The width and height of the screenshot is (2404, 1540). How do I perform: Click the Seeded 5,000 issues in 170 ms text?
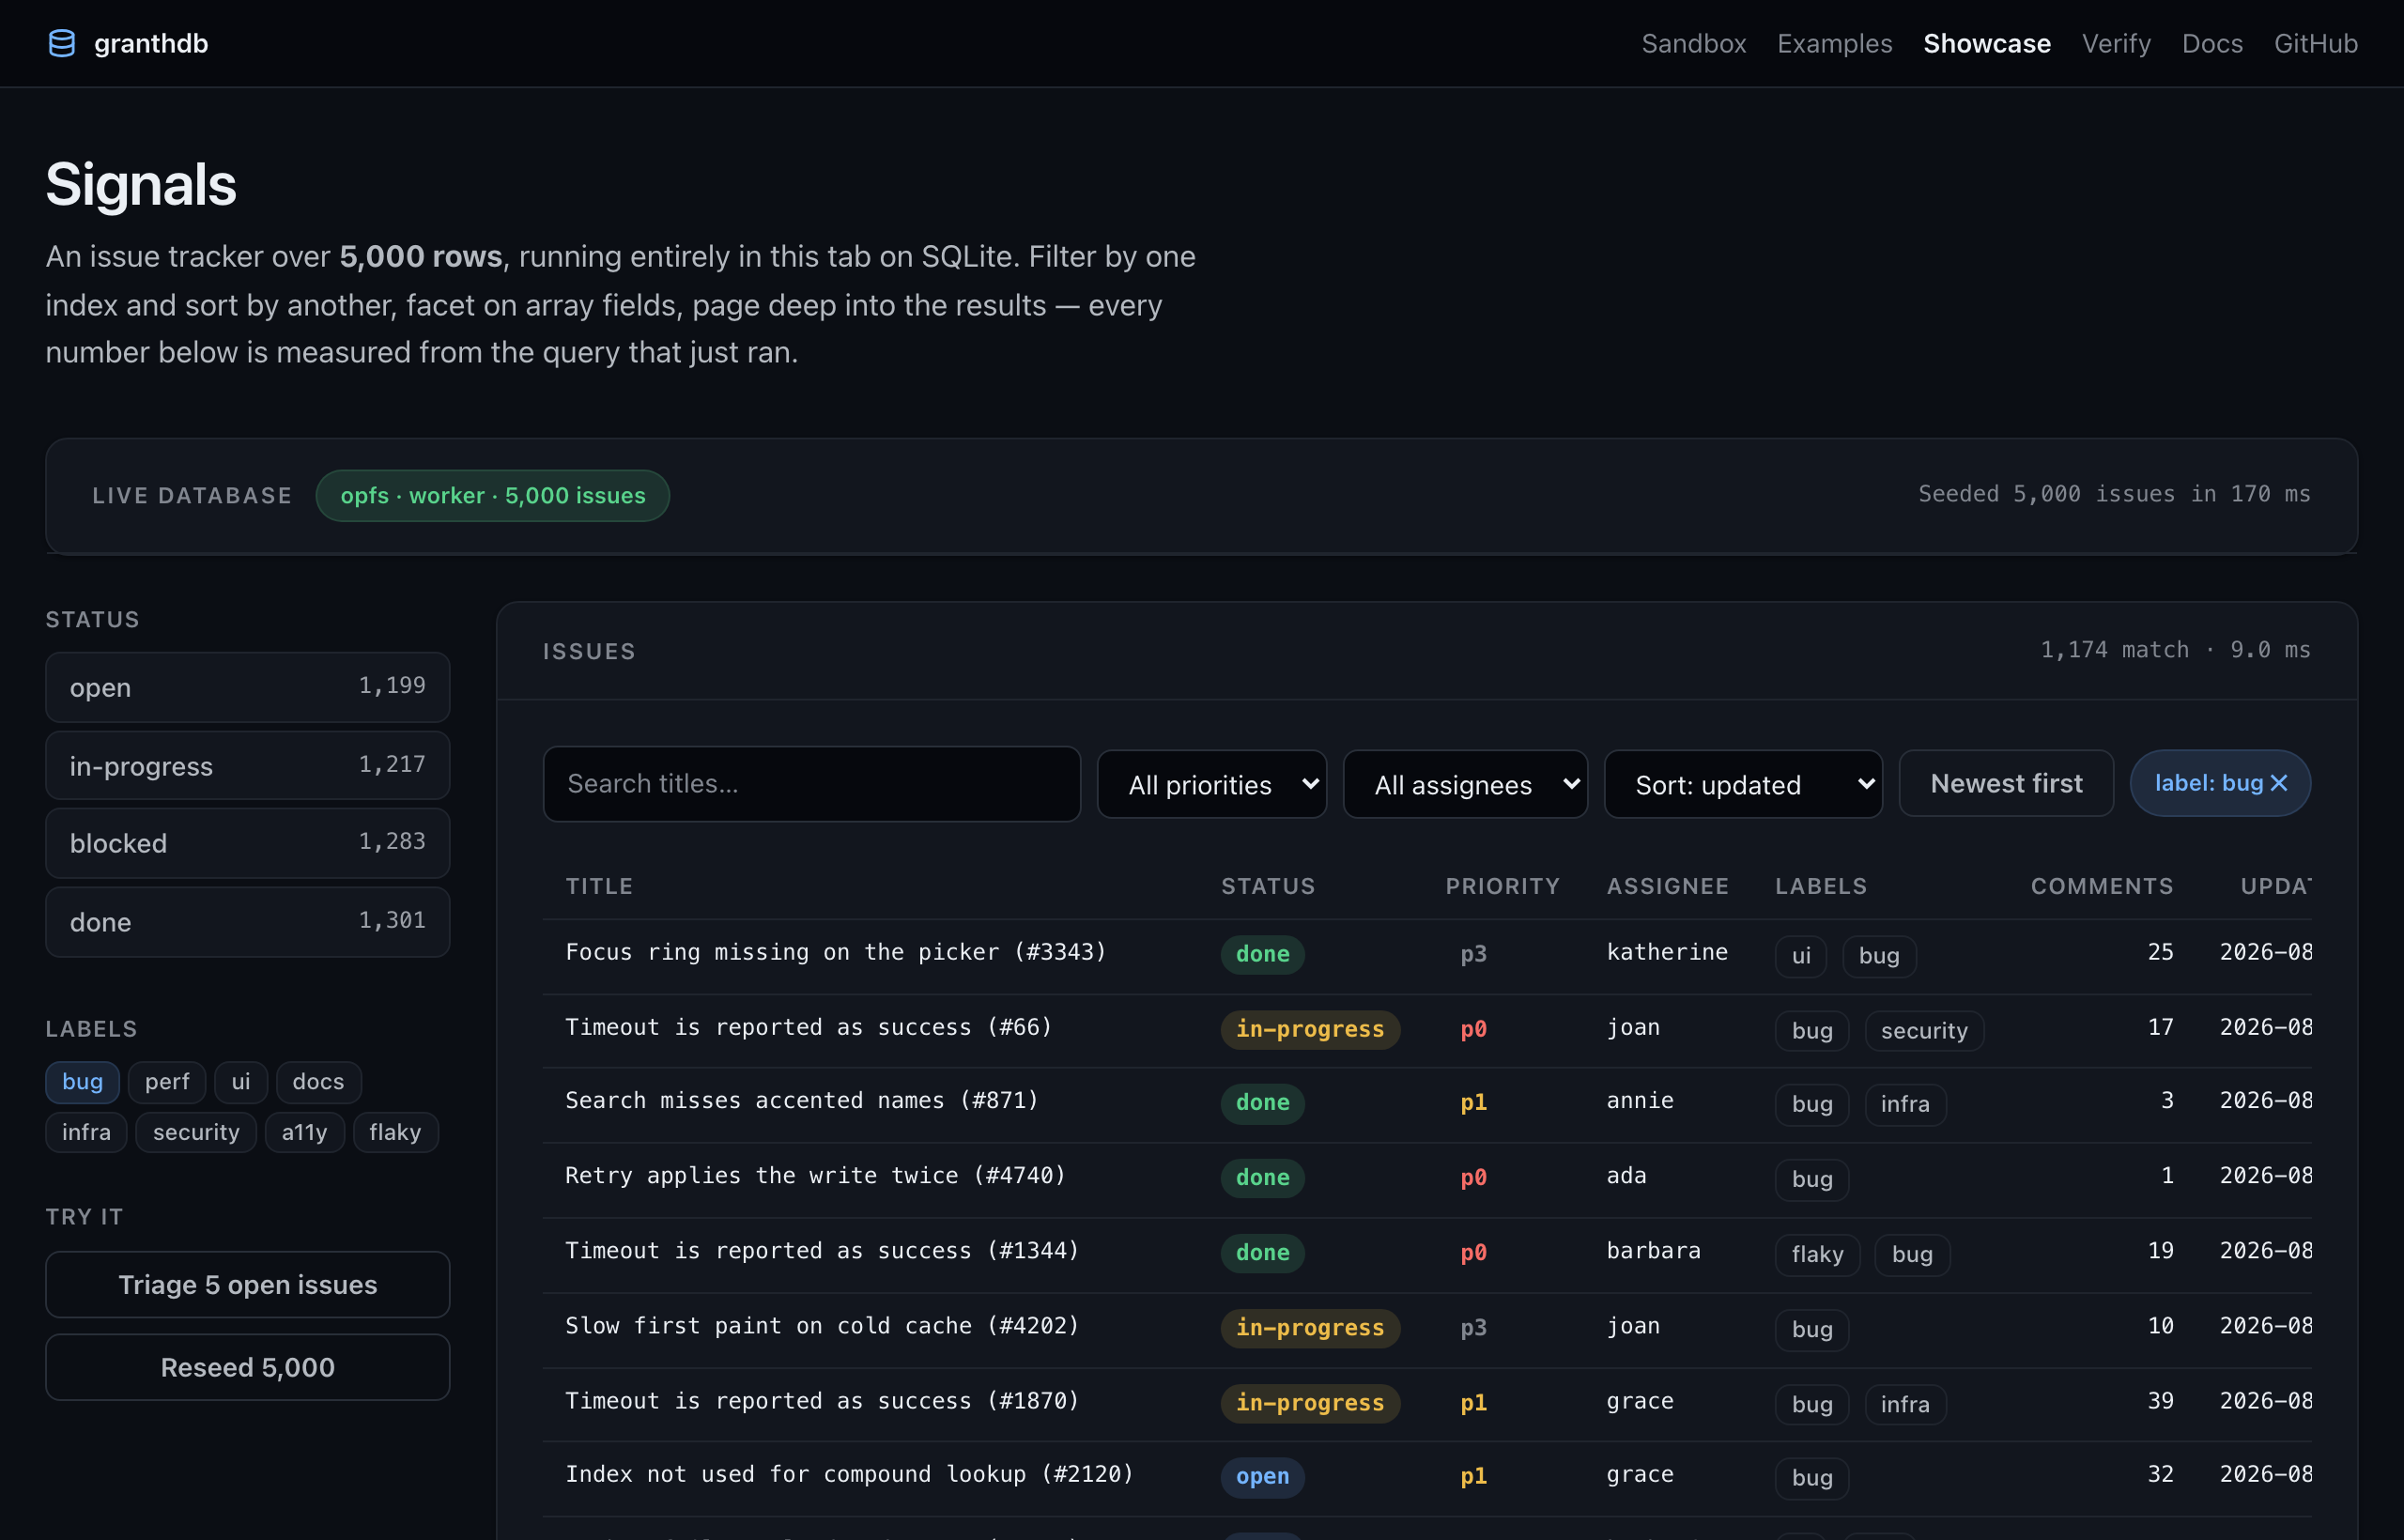click(2114, 494)
